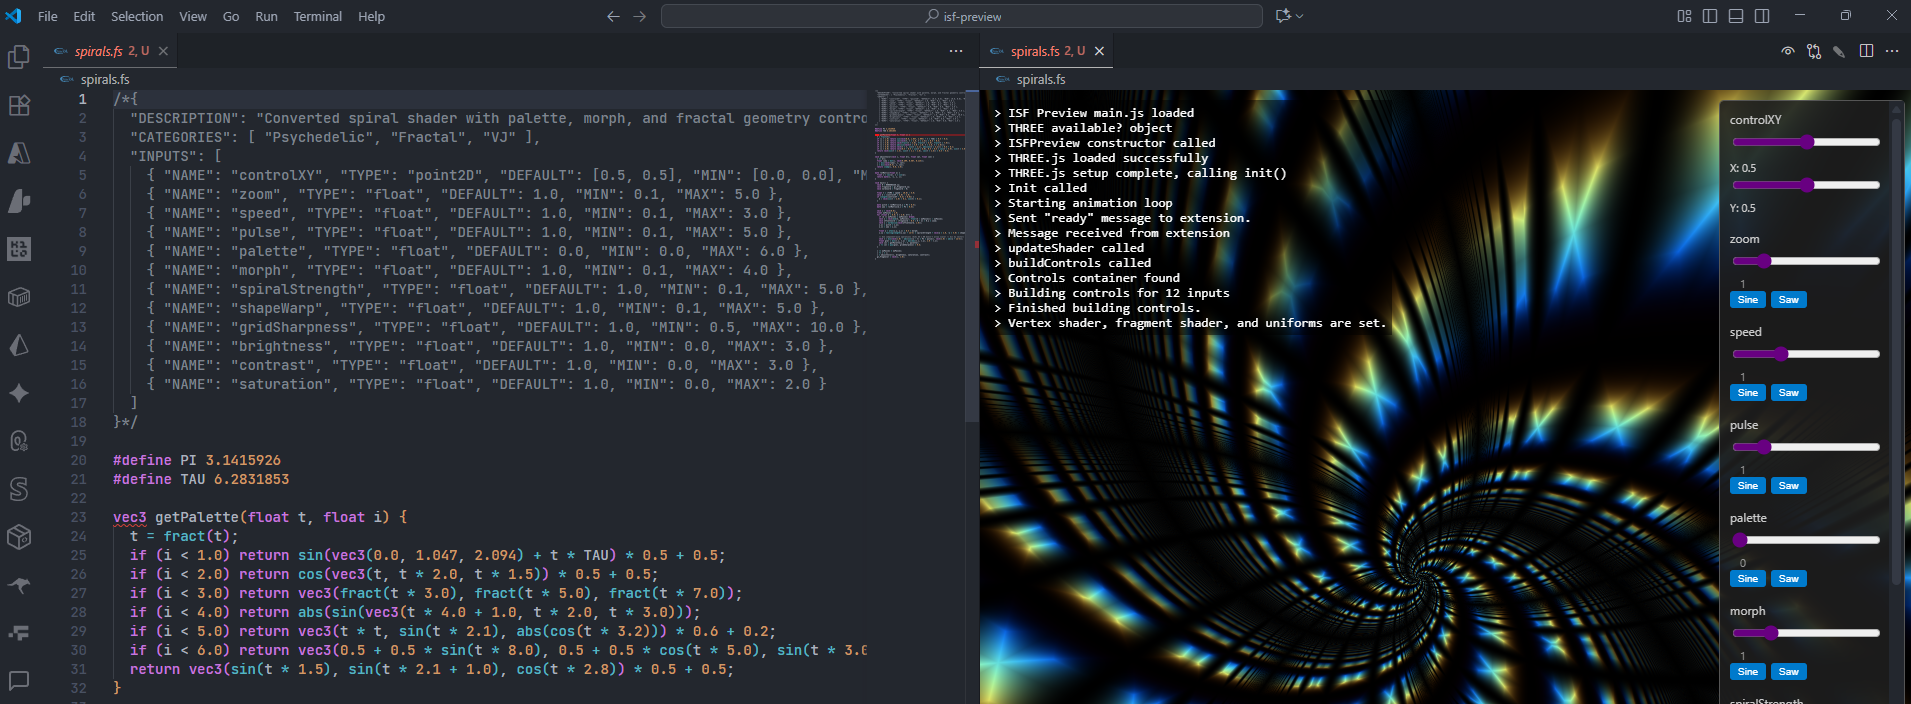Go forward using the navigation arrow
The width and height of the screenshot is (1911, 704).
click(x=640, y=16)
